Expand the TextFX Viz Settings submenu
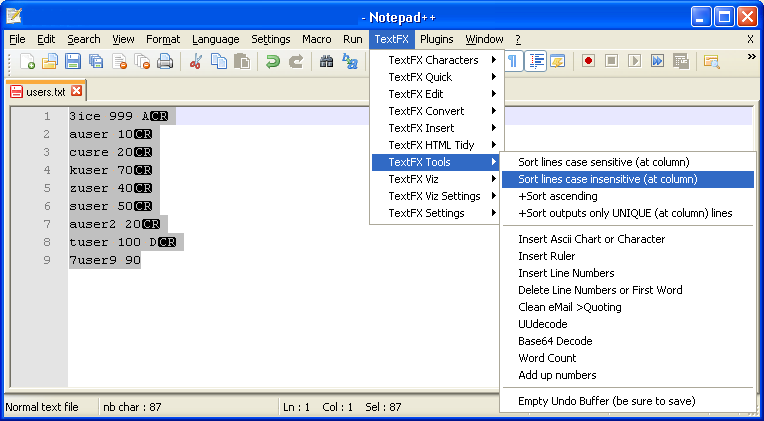This screenshot has height=421, width=764. 437,196
